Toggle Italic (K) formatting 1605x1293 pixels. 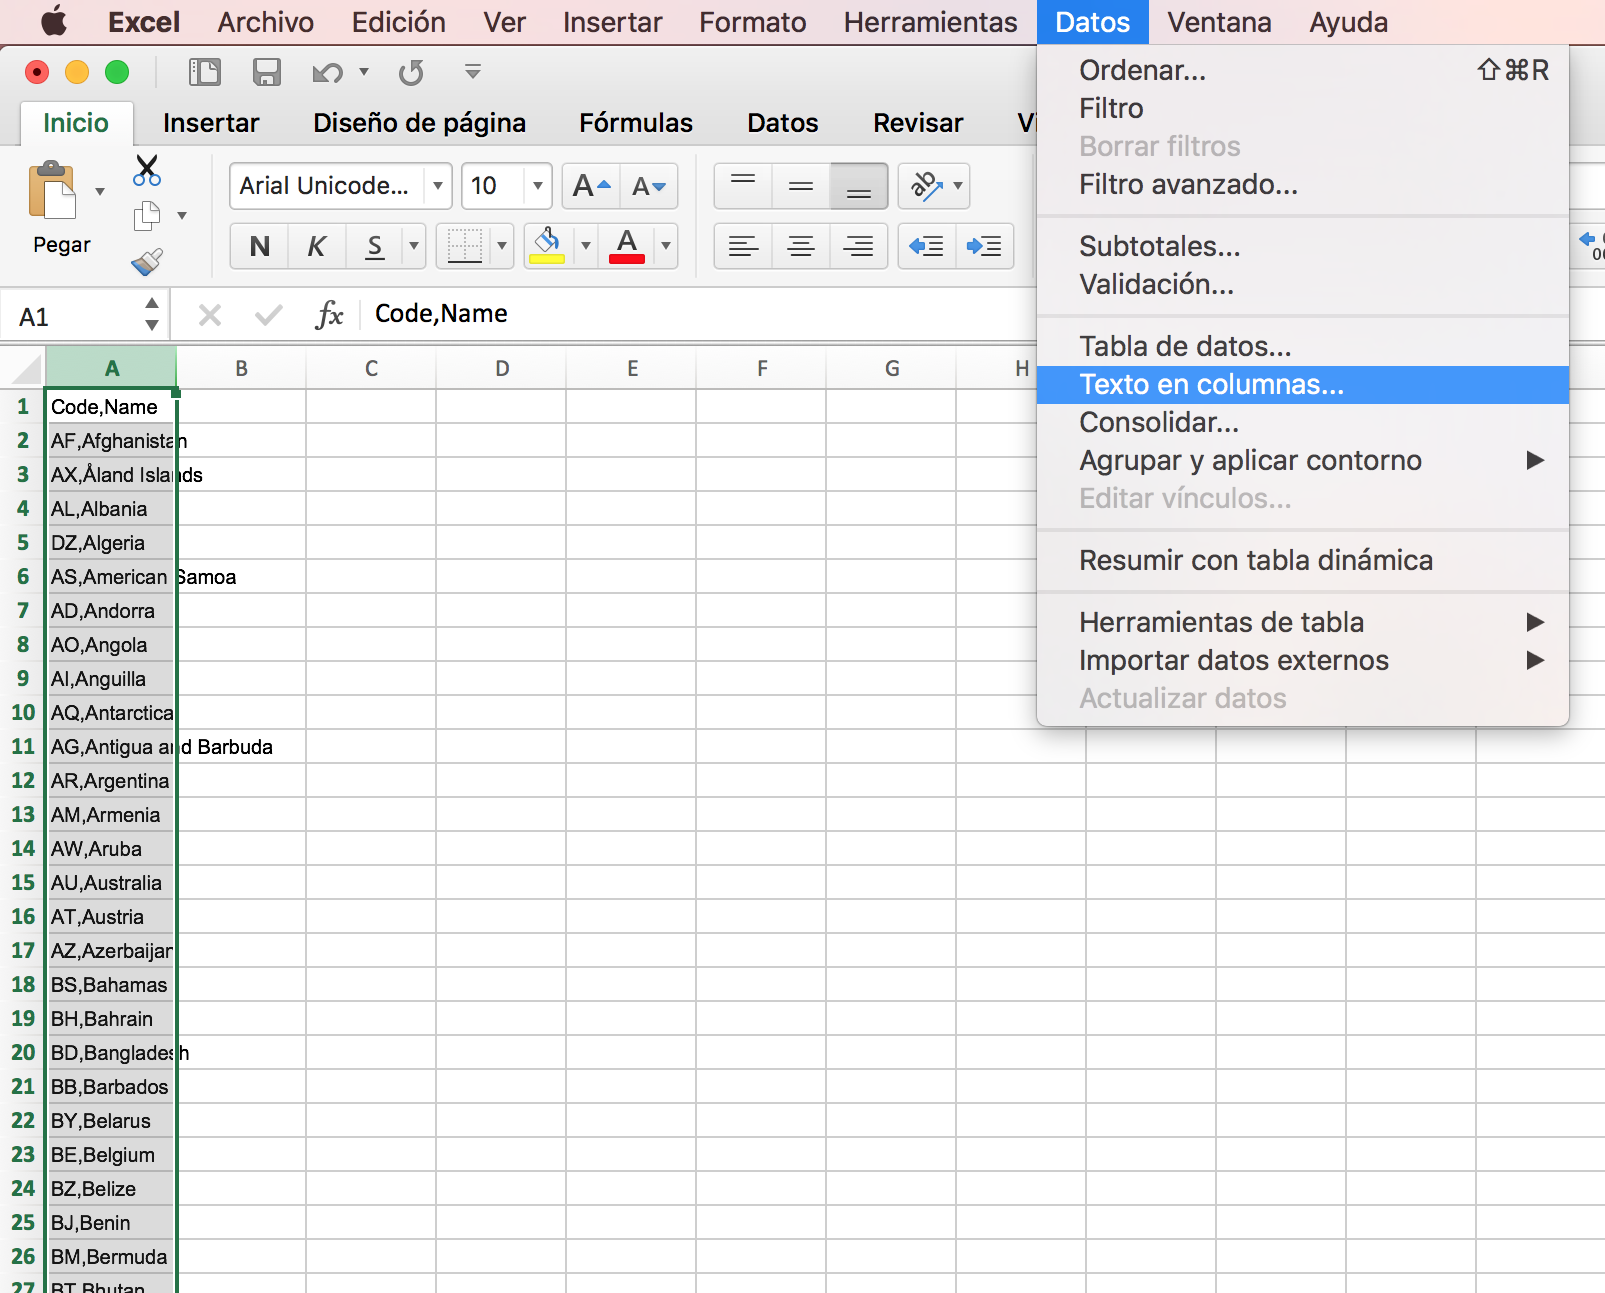[317, 246]
